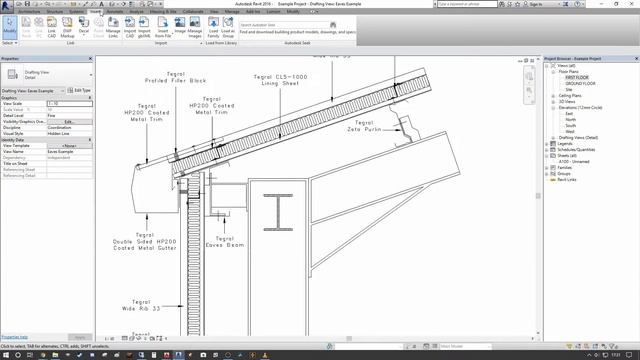
Task: Select the Modify tool in the ribbon
Action: point(10,27)
